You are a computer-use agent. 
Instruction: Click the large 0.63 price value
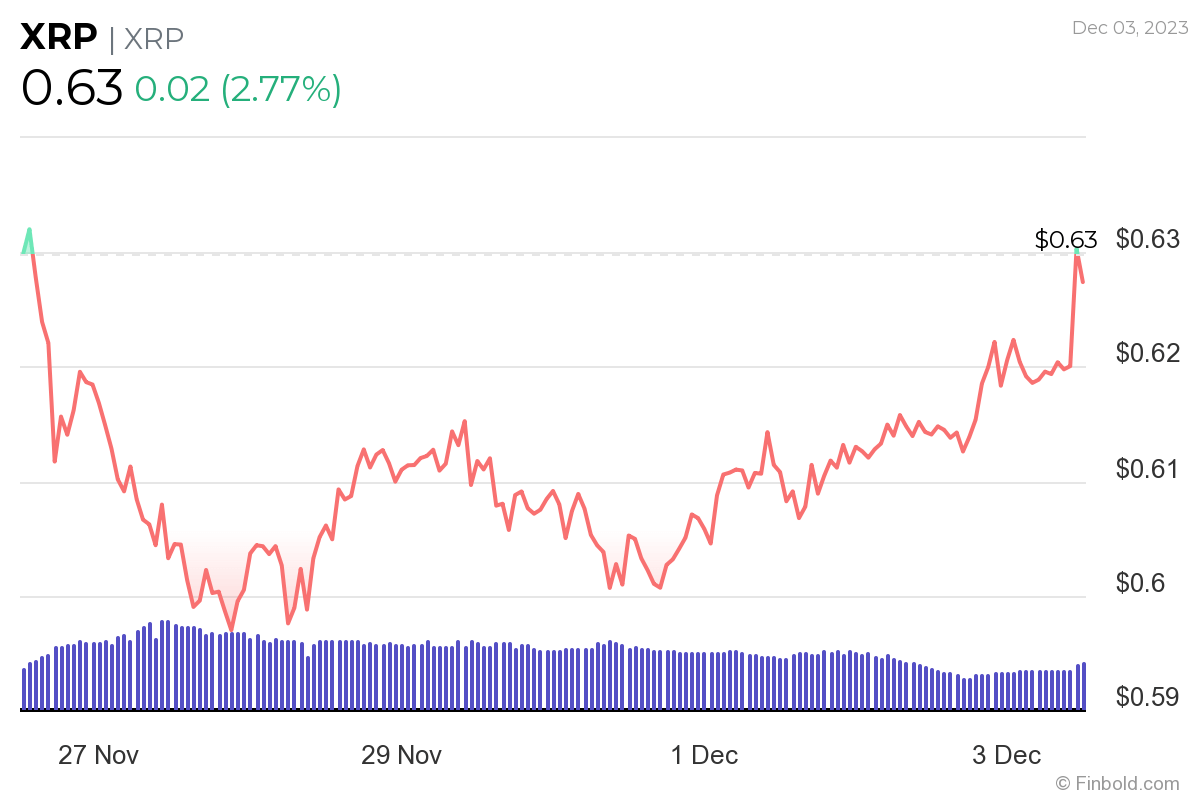click(x=72, y=88)
